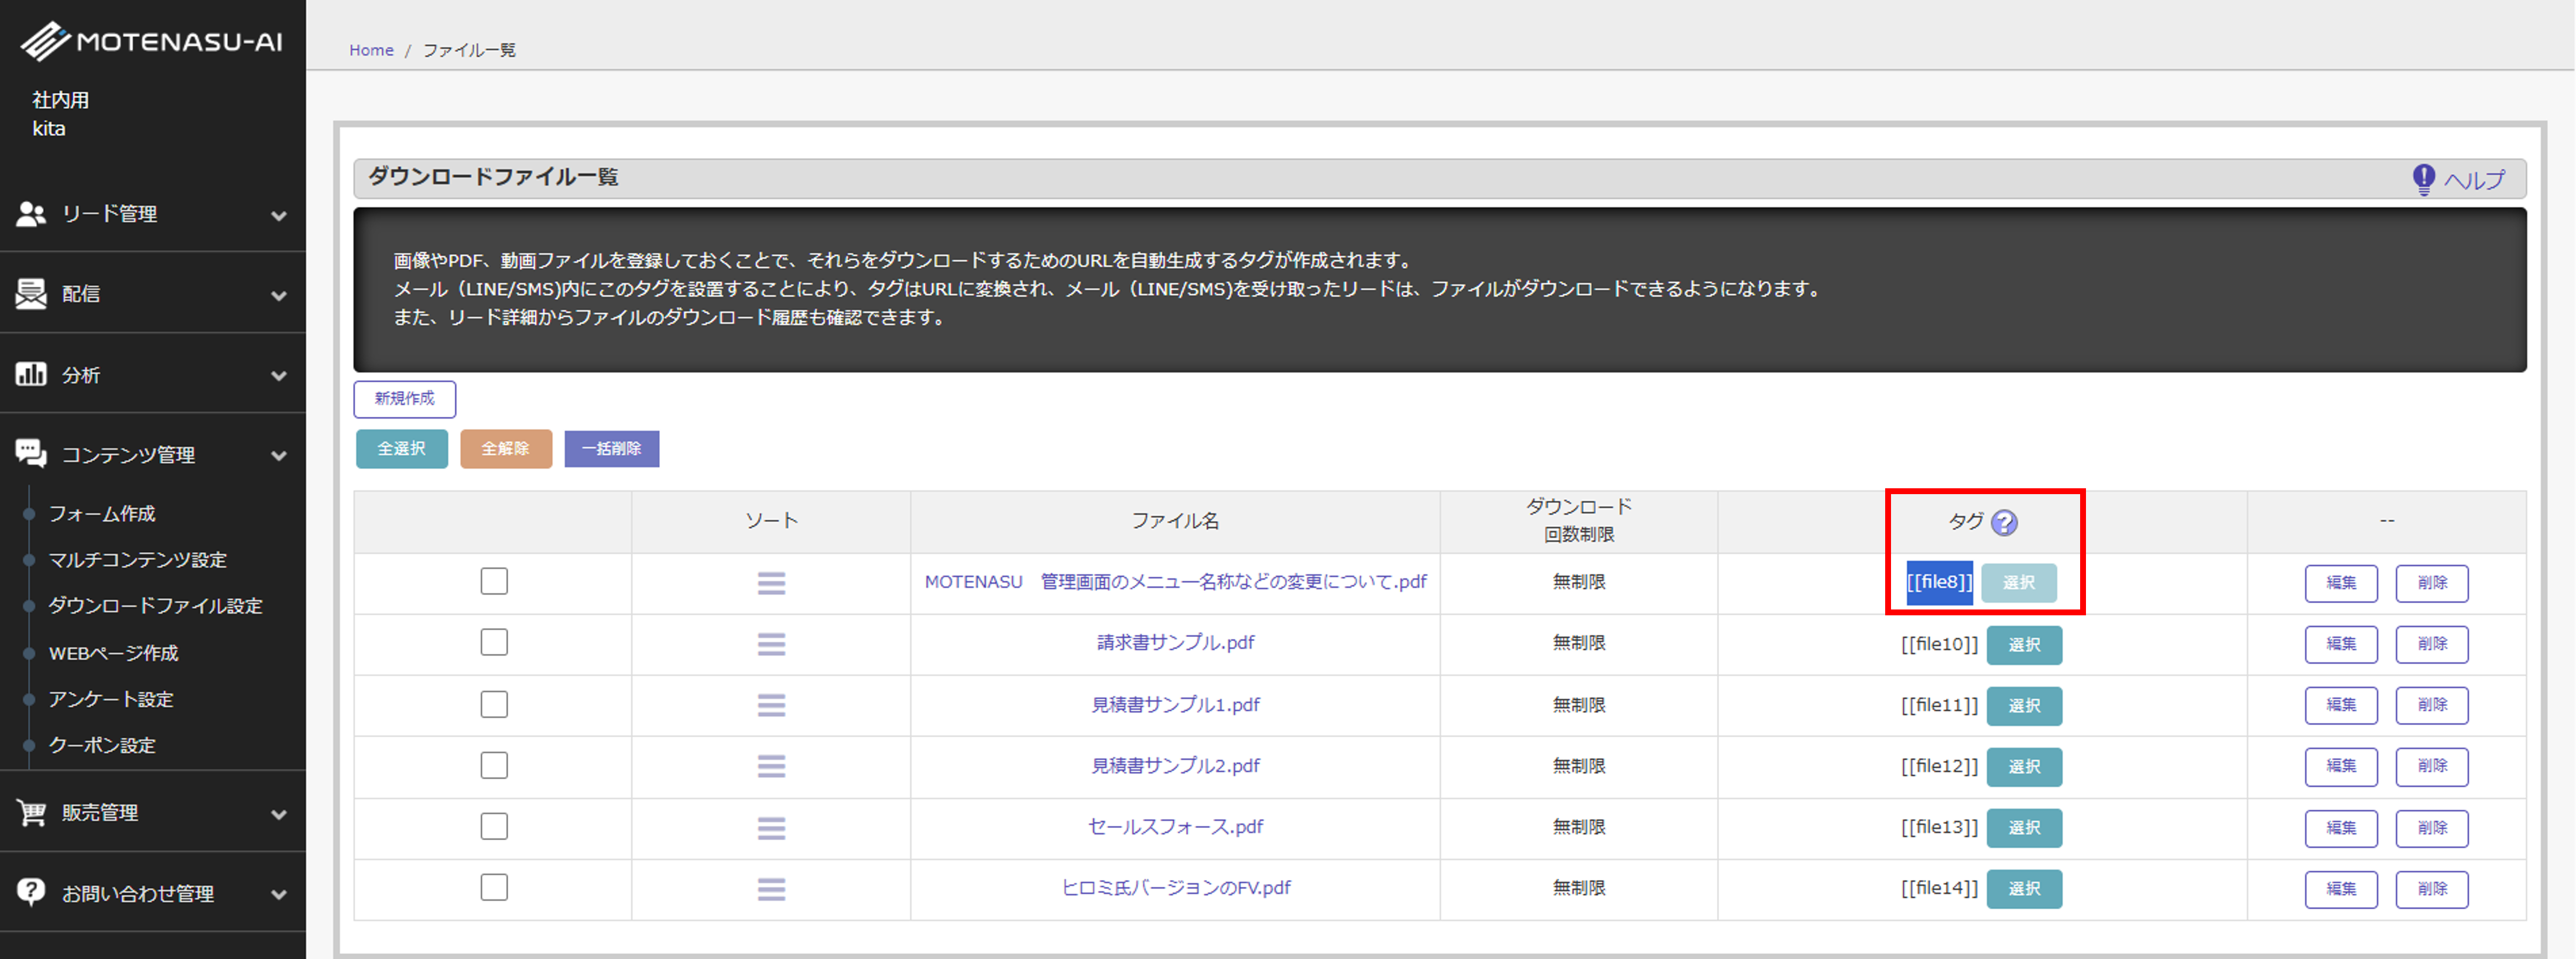The height and width of the screenshot is (959, 2576).
Task: Click the 分析 bar chart icon
Action: pyautogui.click(x=31, y=374)
